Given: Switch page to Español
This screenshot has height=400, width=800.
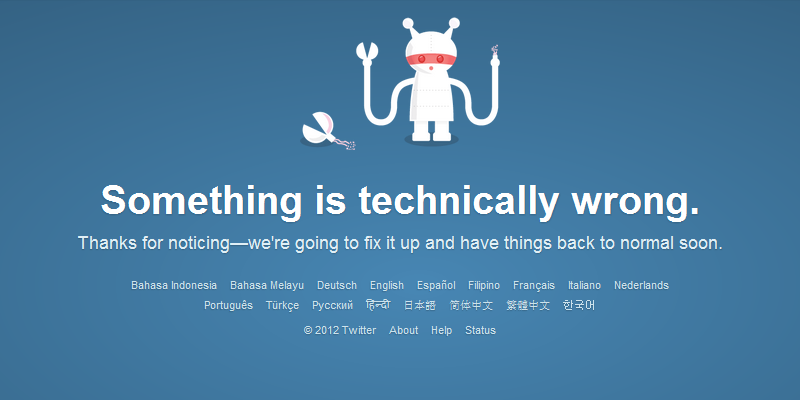Looking at the screenshot, I should [436, 285].
